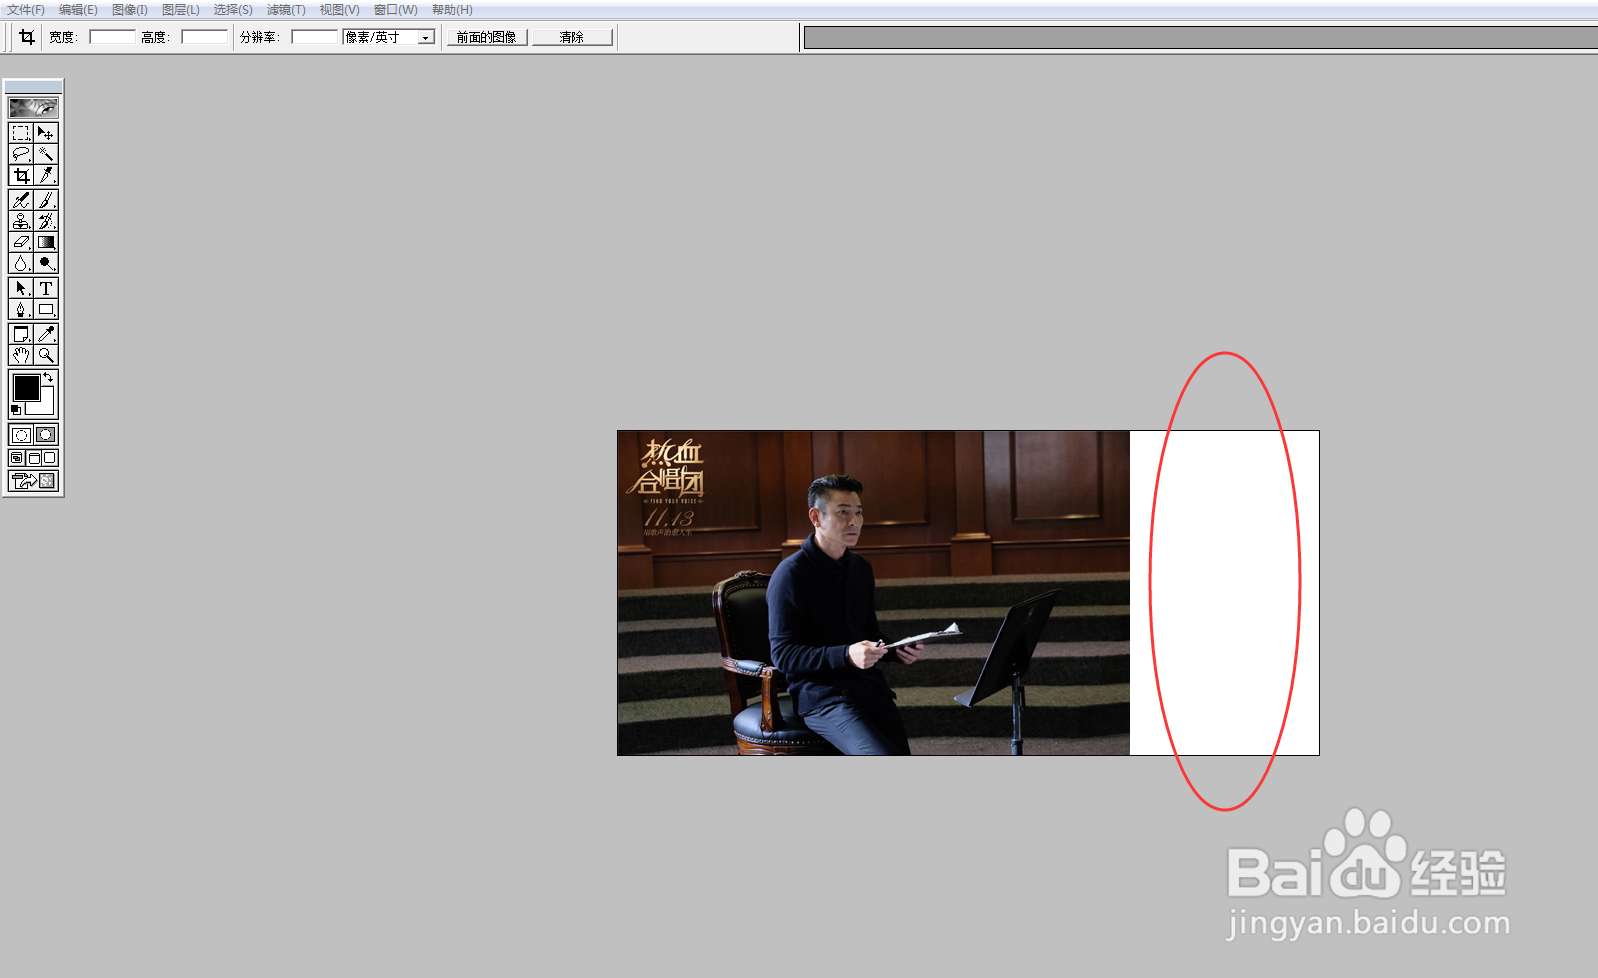
Task: Select the Dodge tool
Action: pyautogui.click(x=46, y=263)
